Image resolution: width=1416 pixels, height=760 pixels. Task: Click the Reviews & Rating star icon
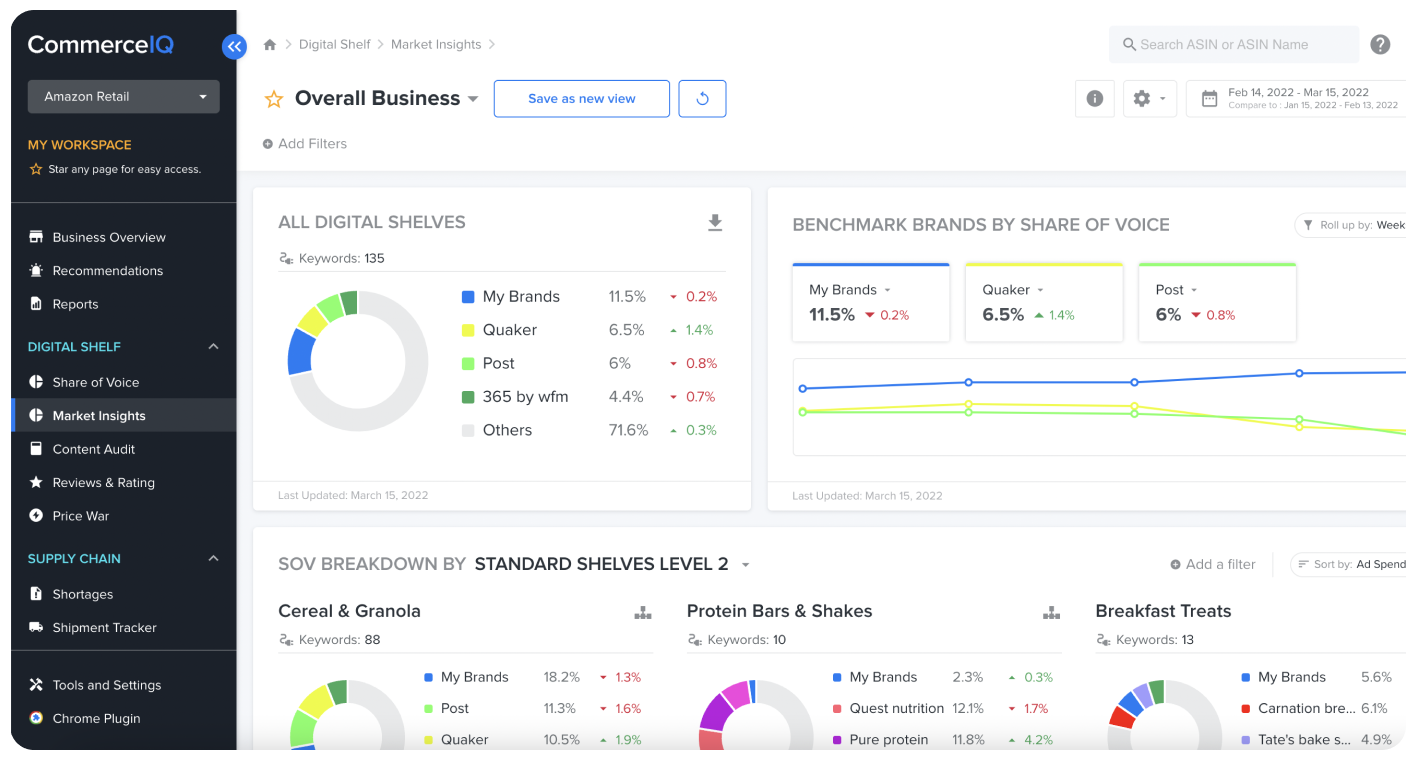pos(36,483)
